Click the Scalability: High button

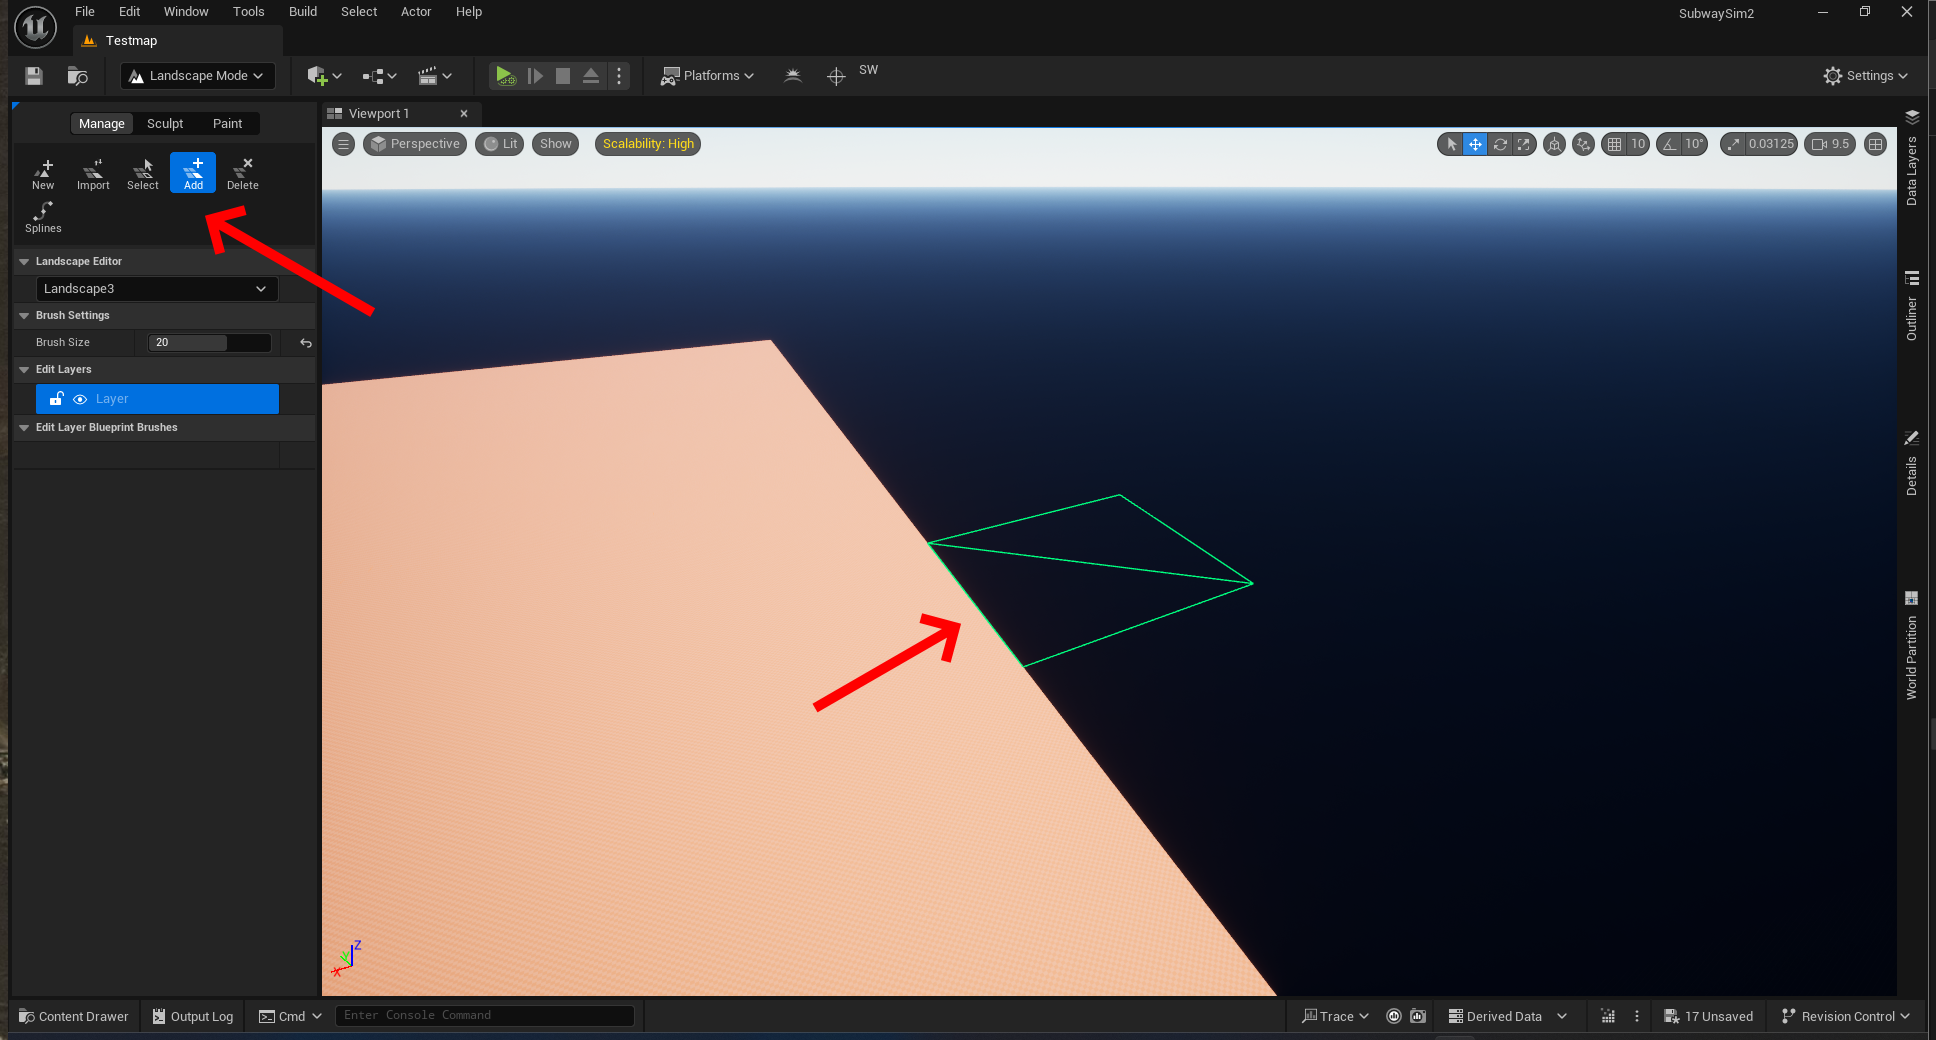648,144
